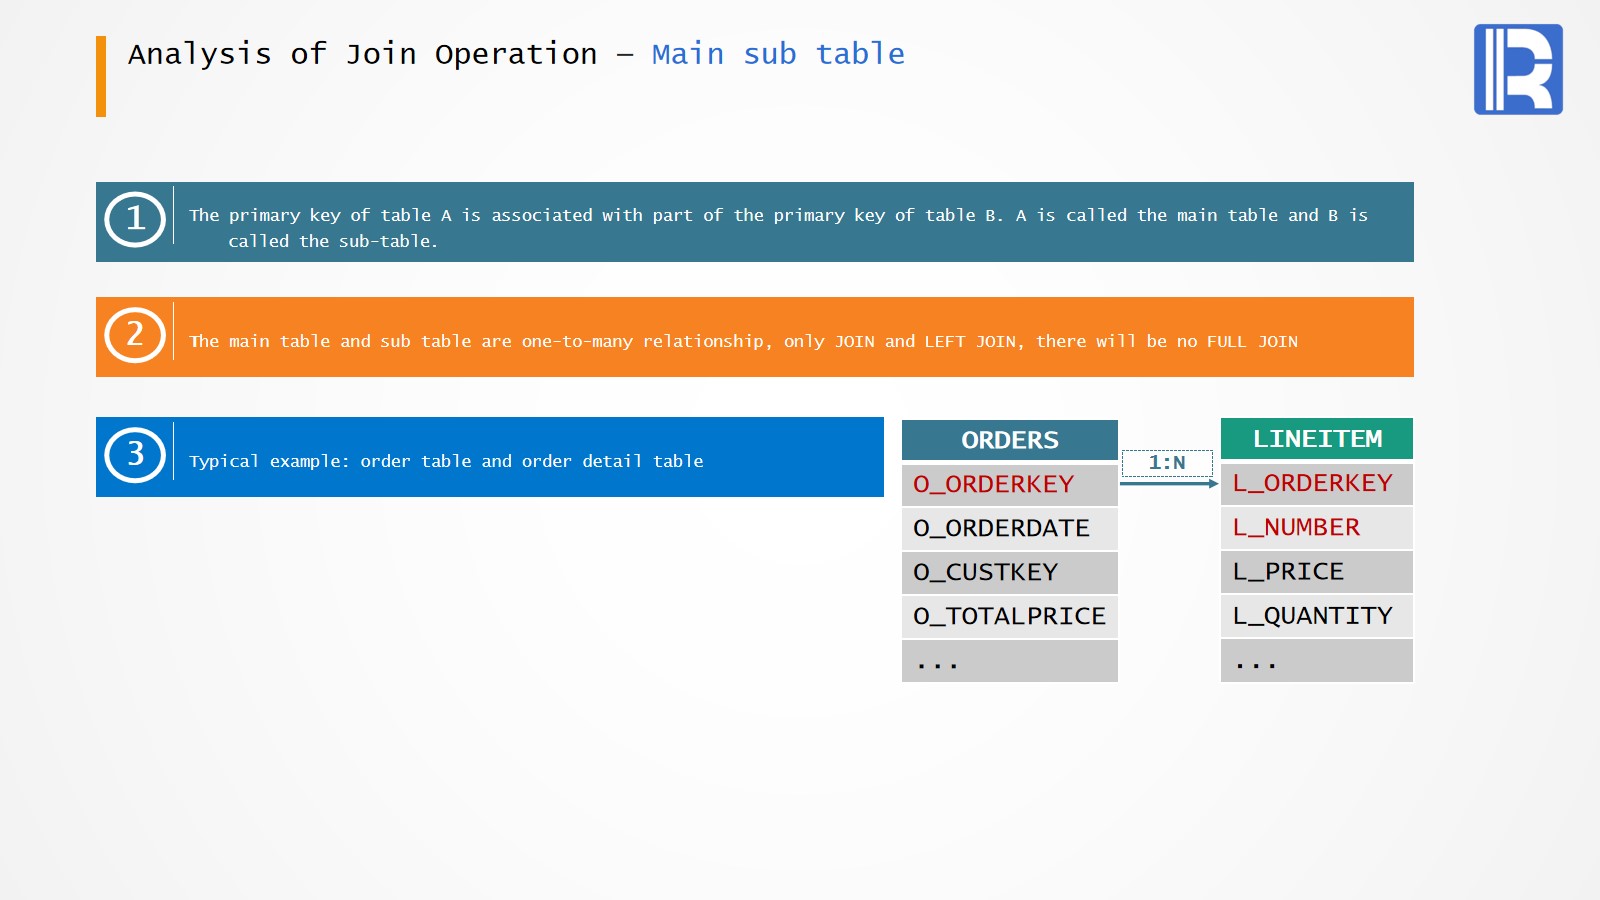Click the blue R logo icon
Image resolution: width=1600 pixels, height=900 pixels.
point(1517,69)
